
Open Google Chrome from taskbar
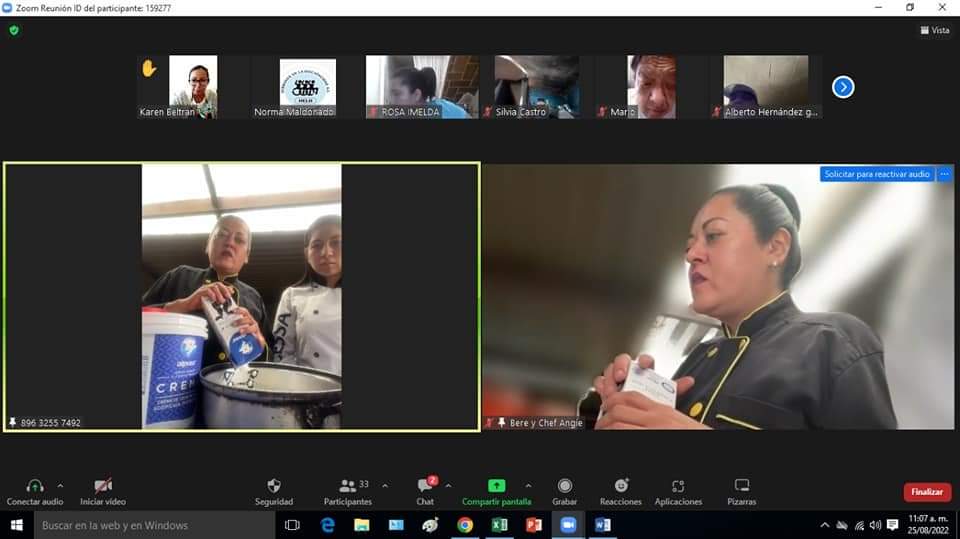(x=465, y=525)
